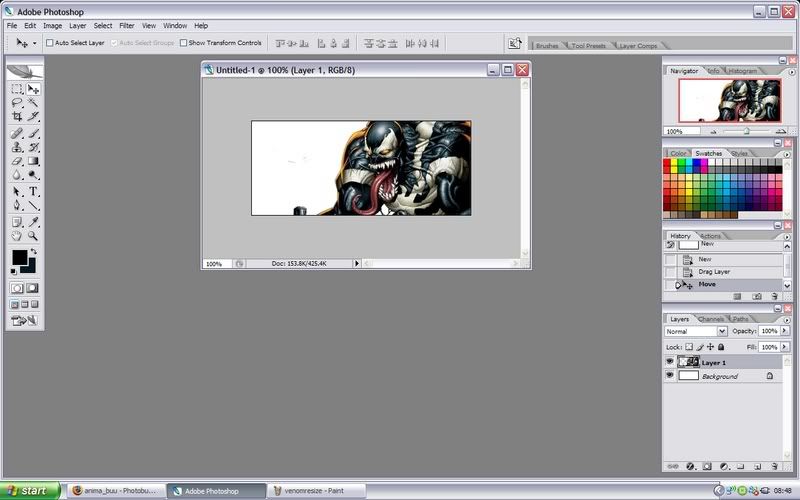Screen dimensions: 800x500
Task: Enable the Auto Select Layer checkbox
Action: [x=49, y=43]
